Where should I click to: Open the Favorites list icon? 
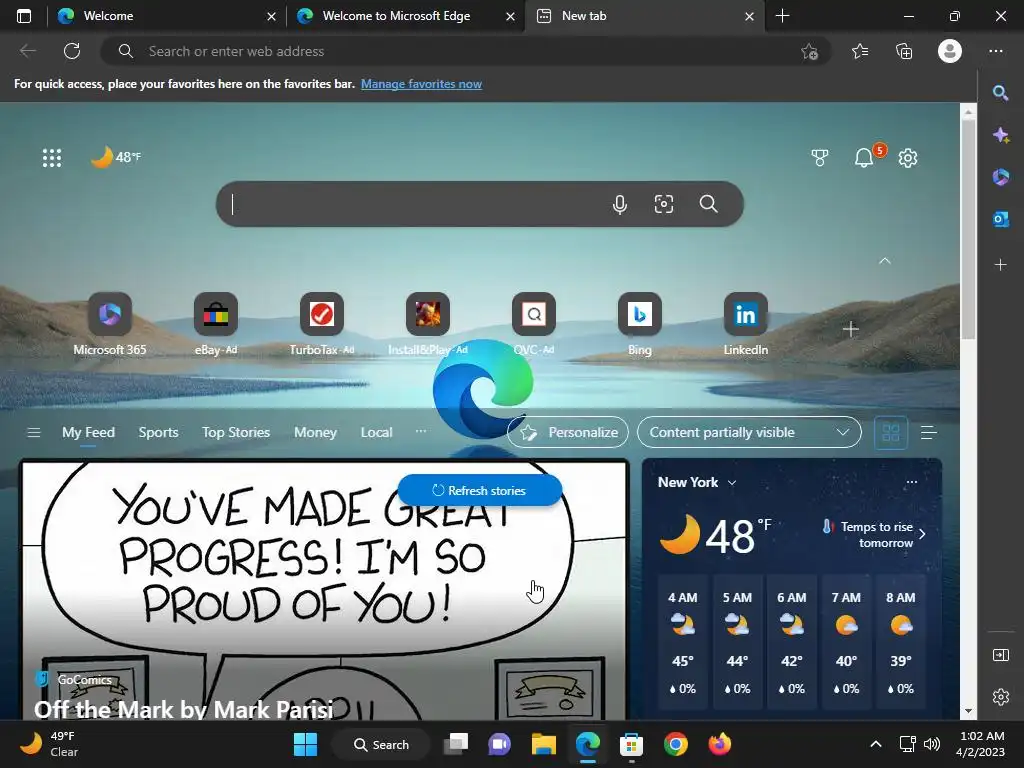pyautogui.click(x=860, y=51)
